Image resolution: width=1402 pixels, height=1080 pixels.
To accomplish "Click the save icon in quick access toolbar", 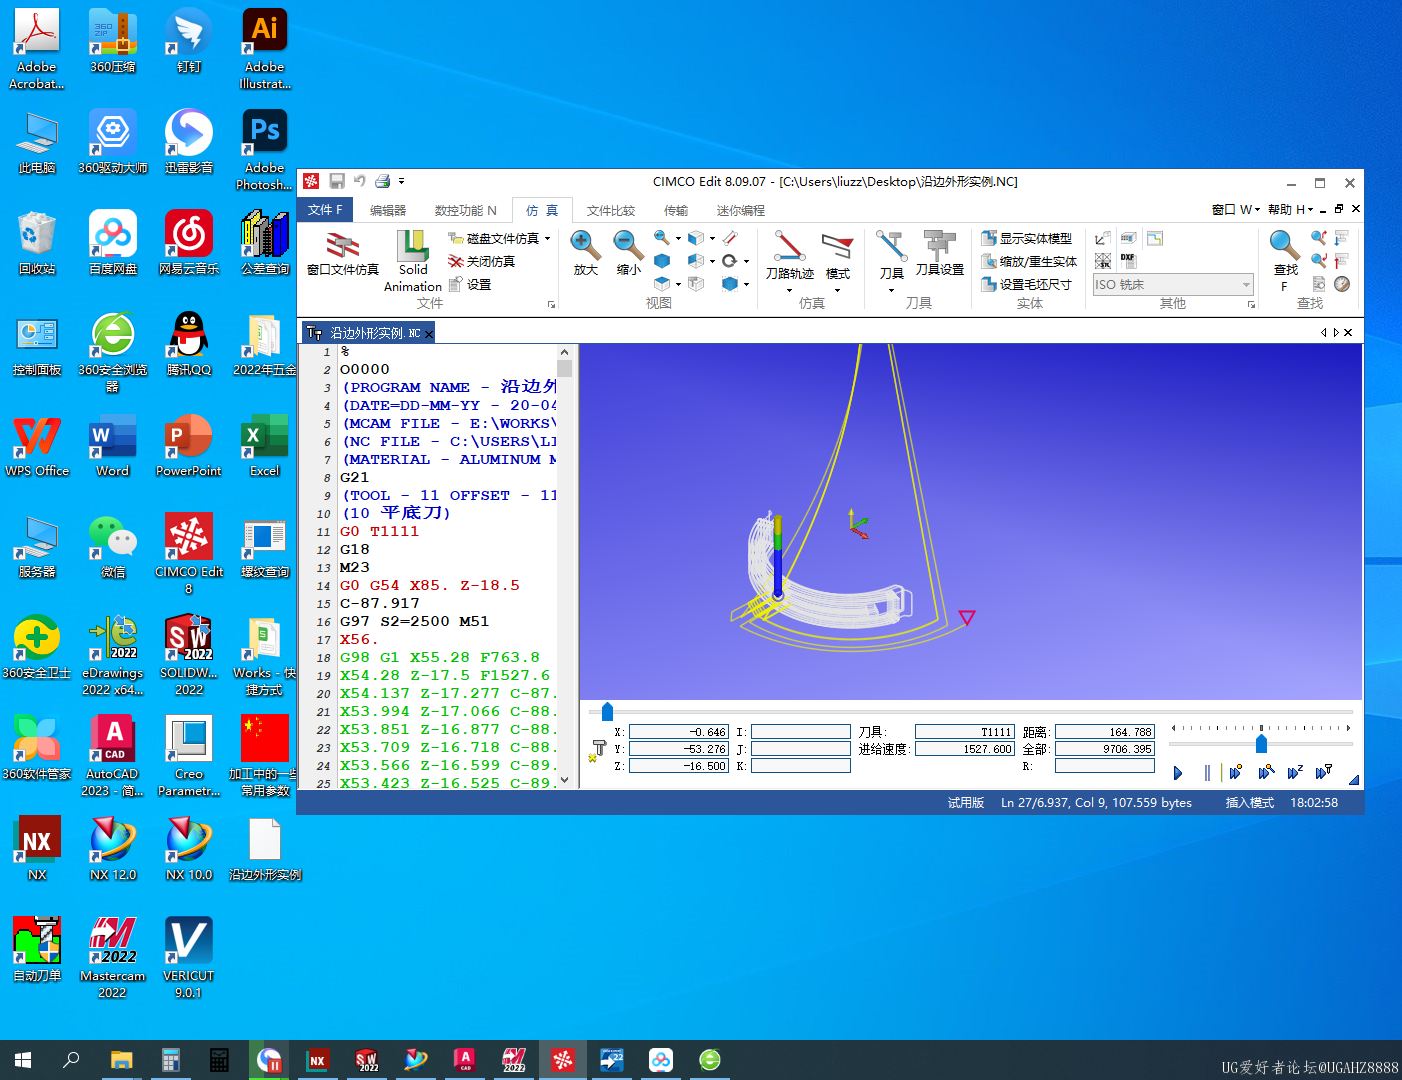I will click(x=337, y=181).
